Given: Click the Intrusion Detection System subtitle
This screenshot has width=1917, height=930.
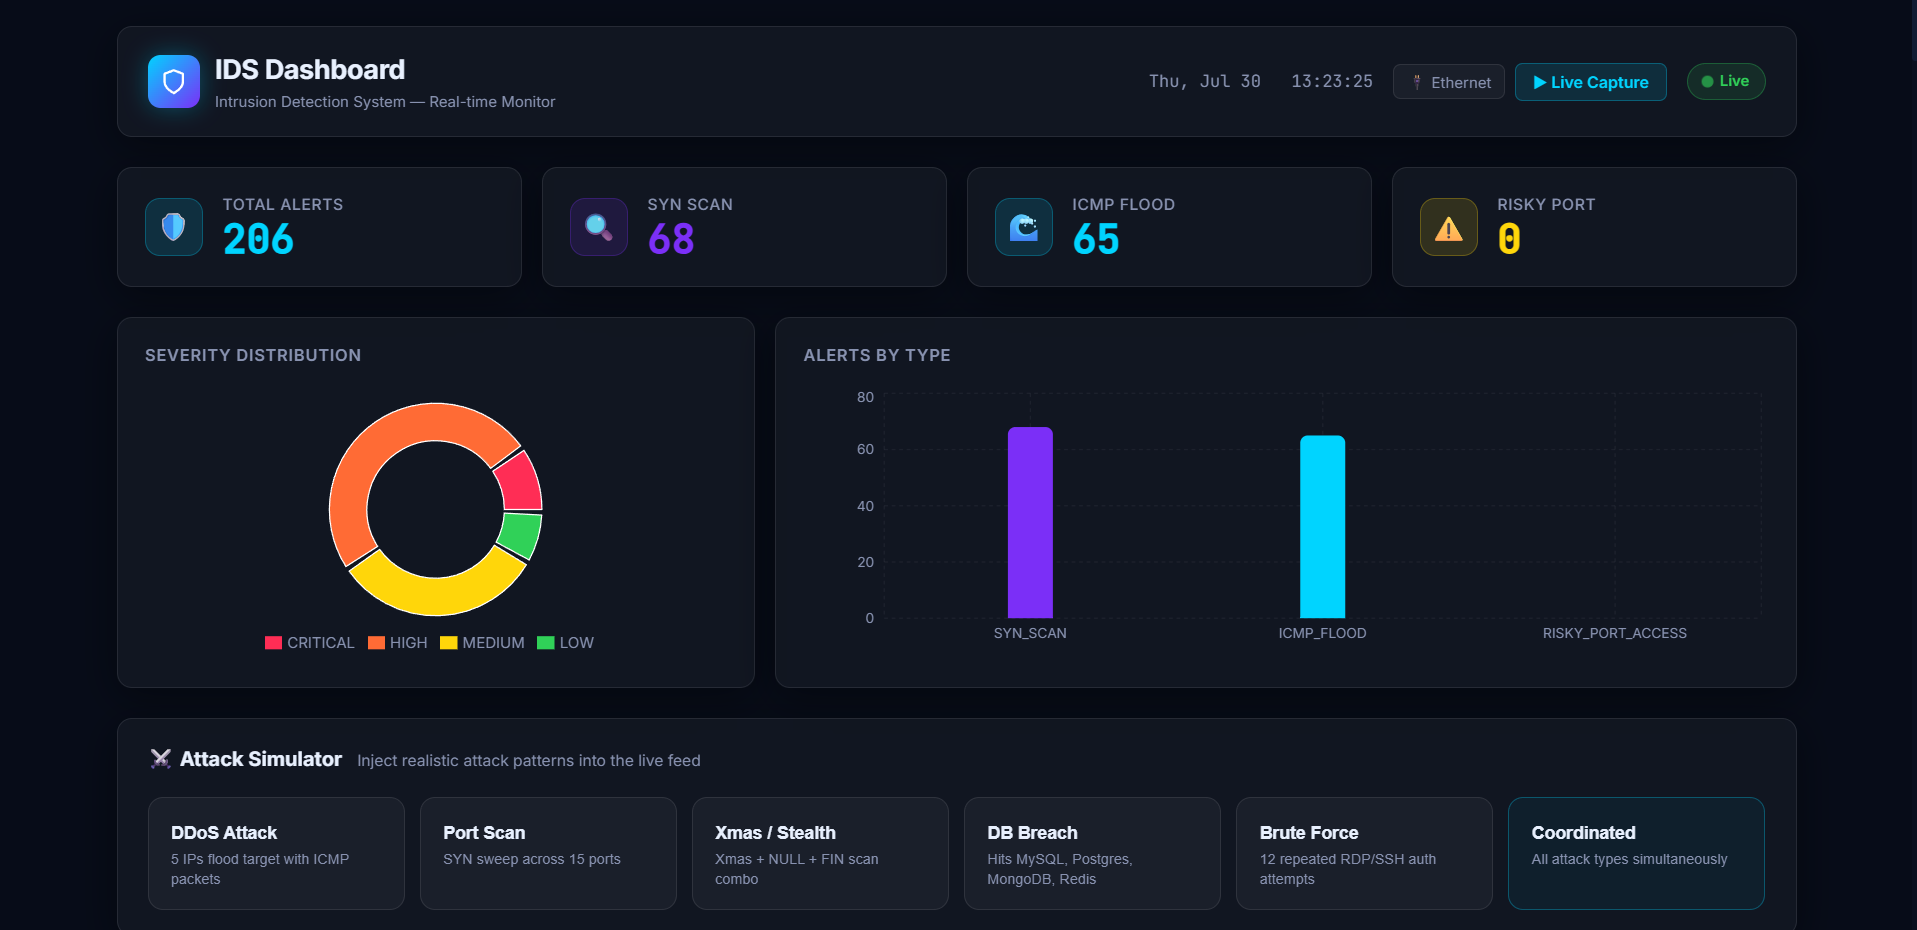Looking at the screenshot, I should 385,102.
